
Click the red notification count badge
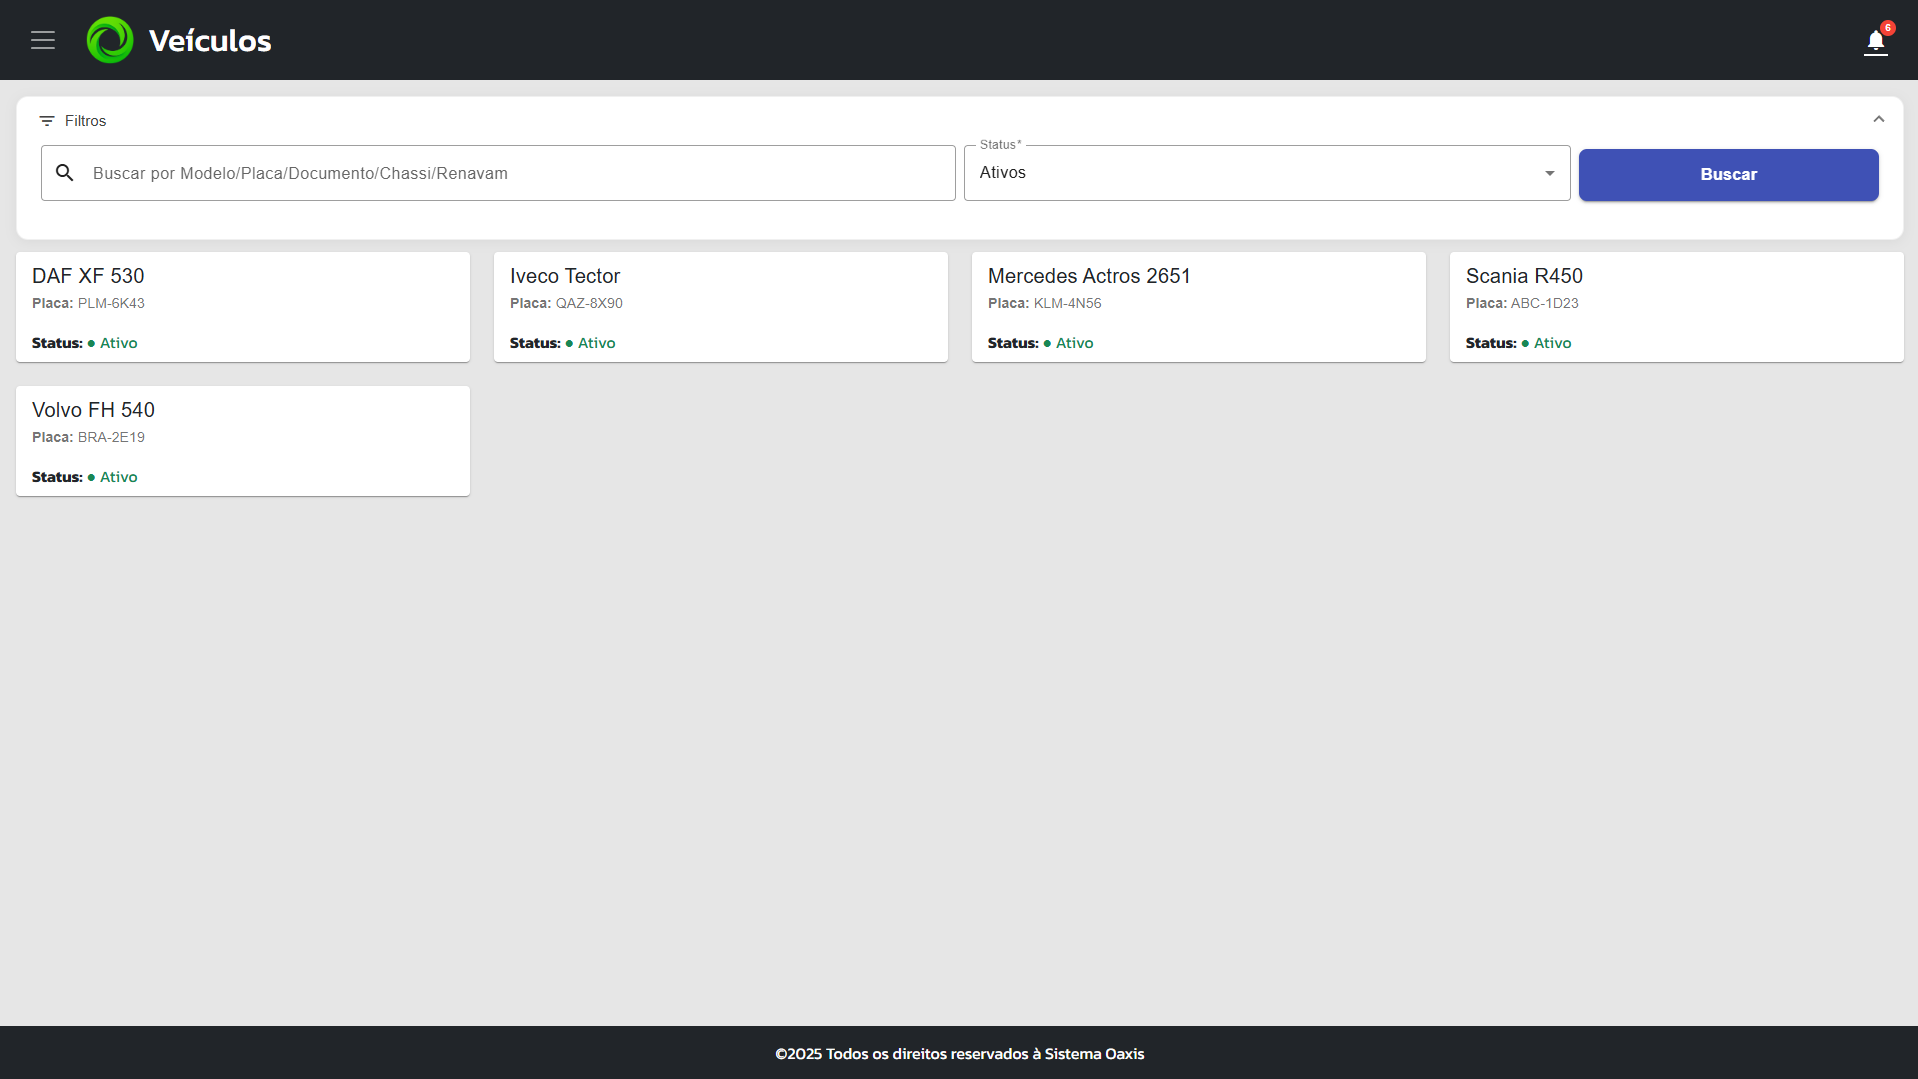tap(1887, 28)
